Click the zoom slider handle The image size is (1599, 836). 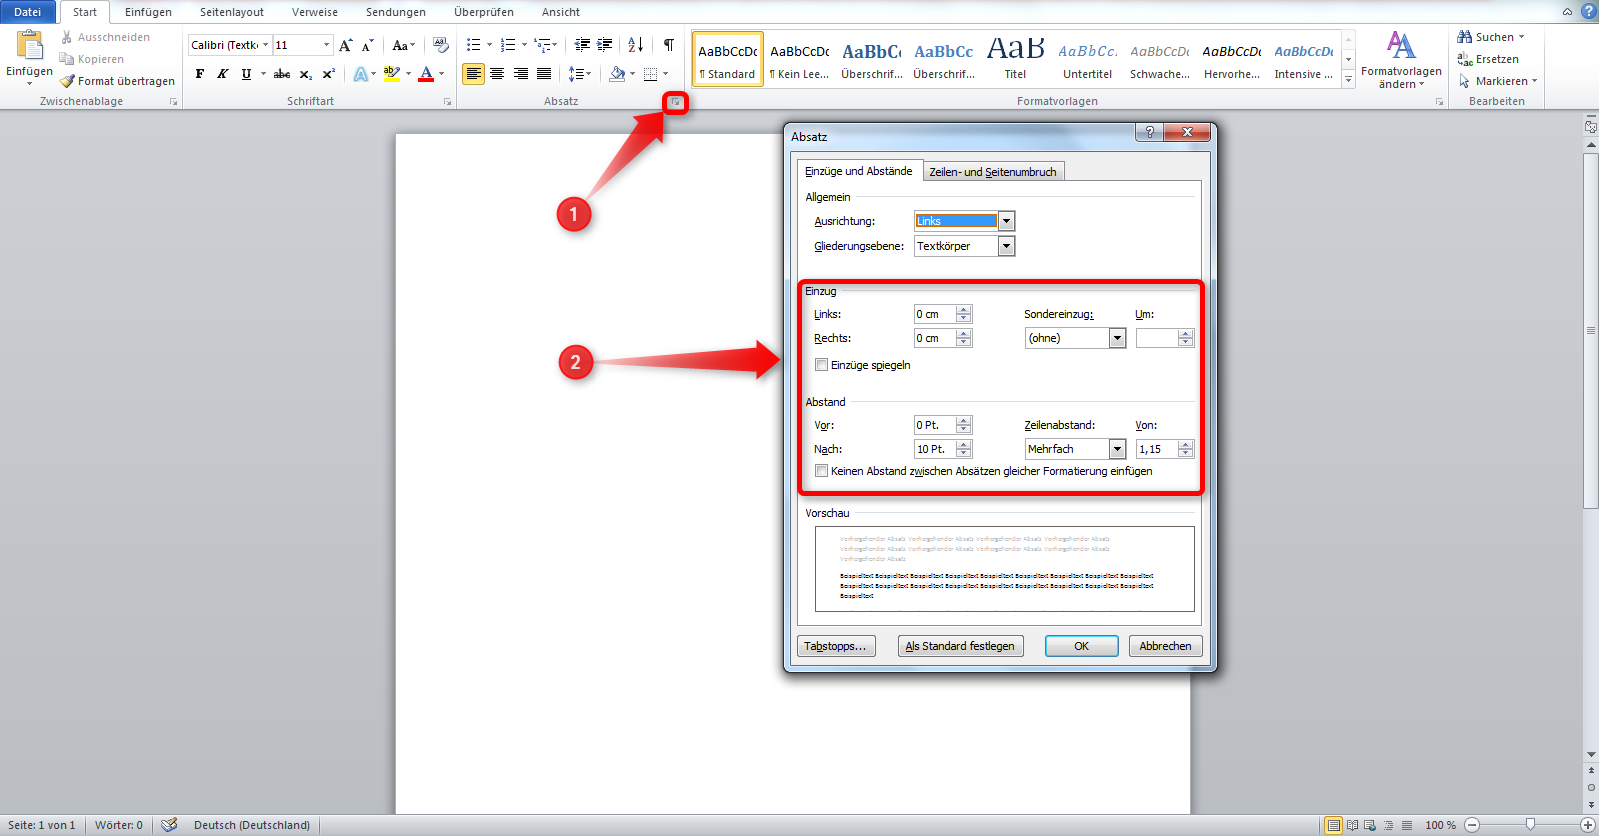[1530, 825]
